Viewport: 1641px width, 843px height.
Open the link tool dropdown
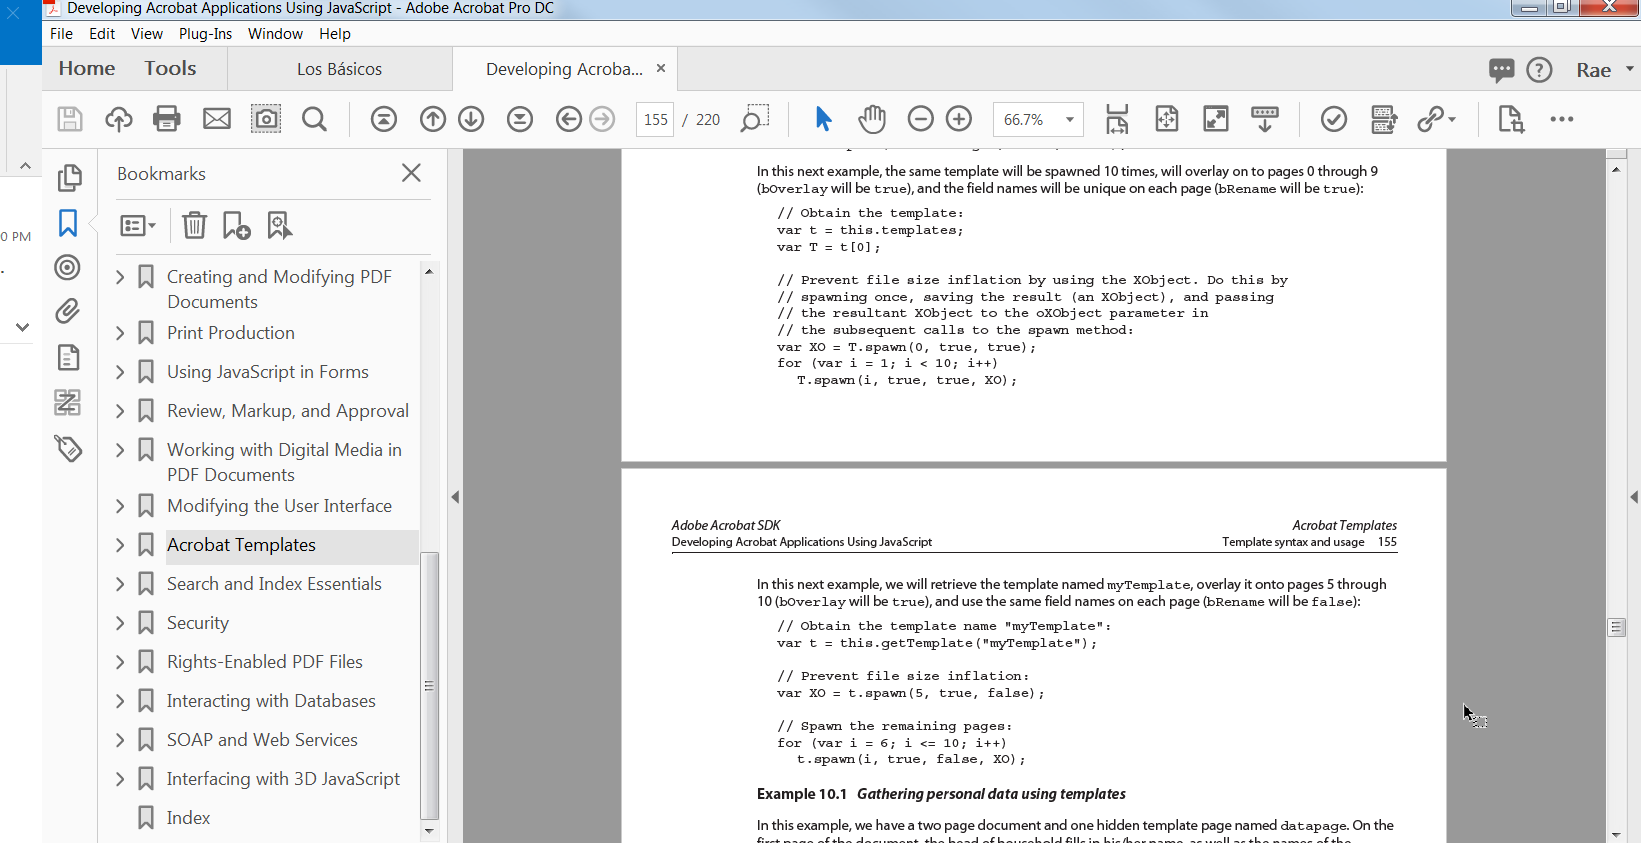pos(1437,119)
